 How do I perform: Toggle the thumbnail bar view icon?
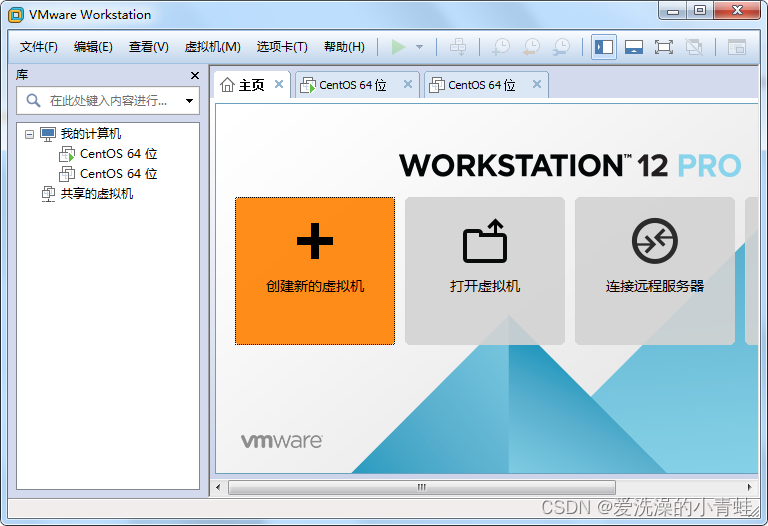pyautogui.click(x=634, y=47)
